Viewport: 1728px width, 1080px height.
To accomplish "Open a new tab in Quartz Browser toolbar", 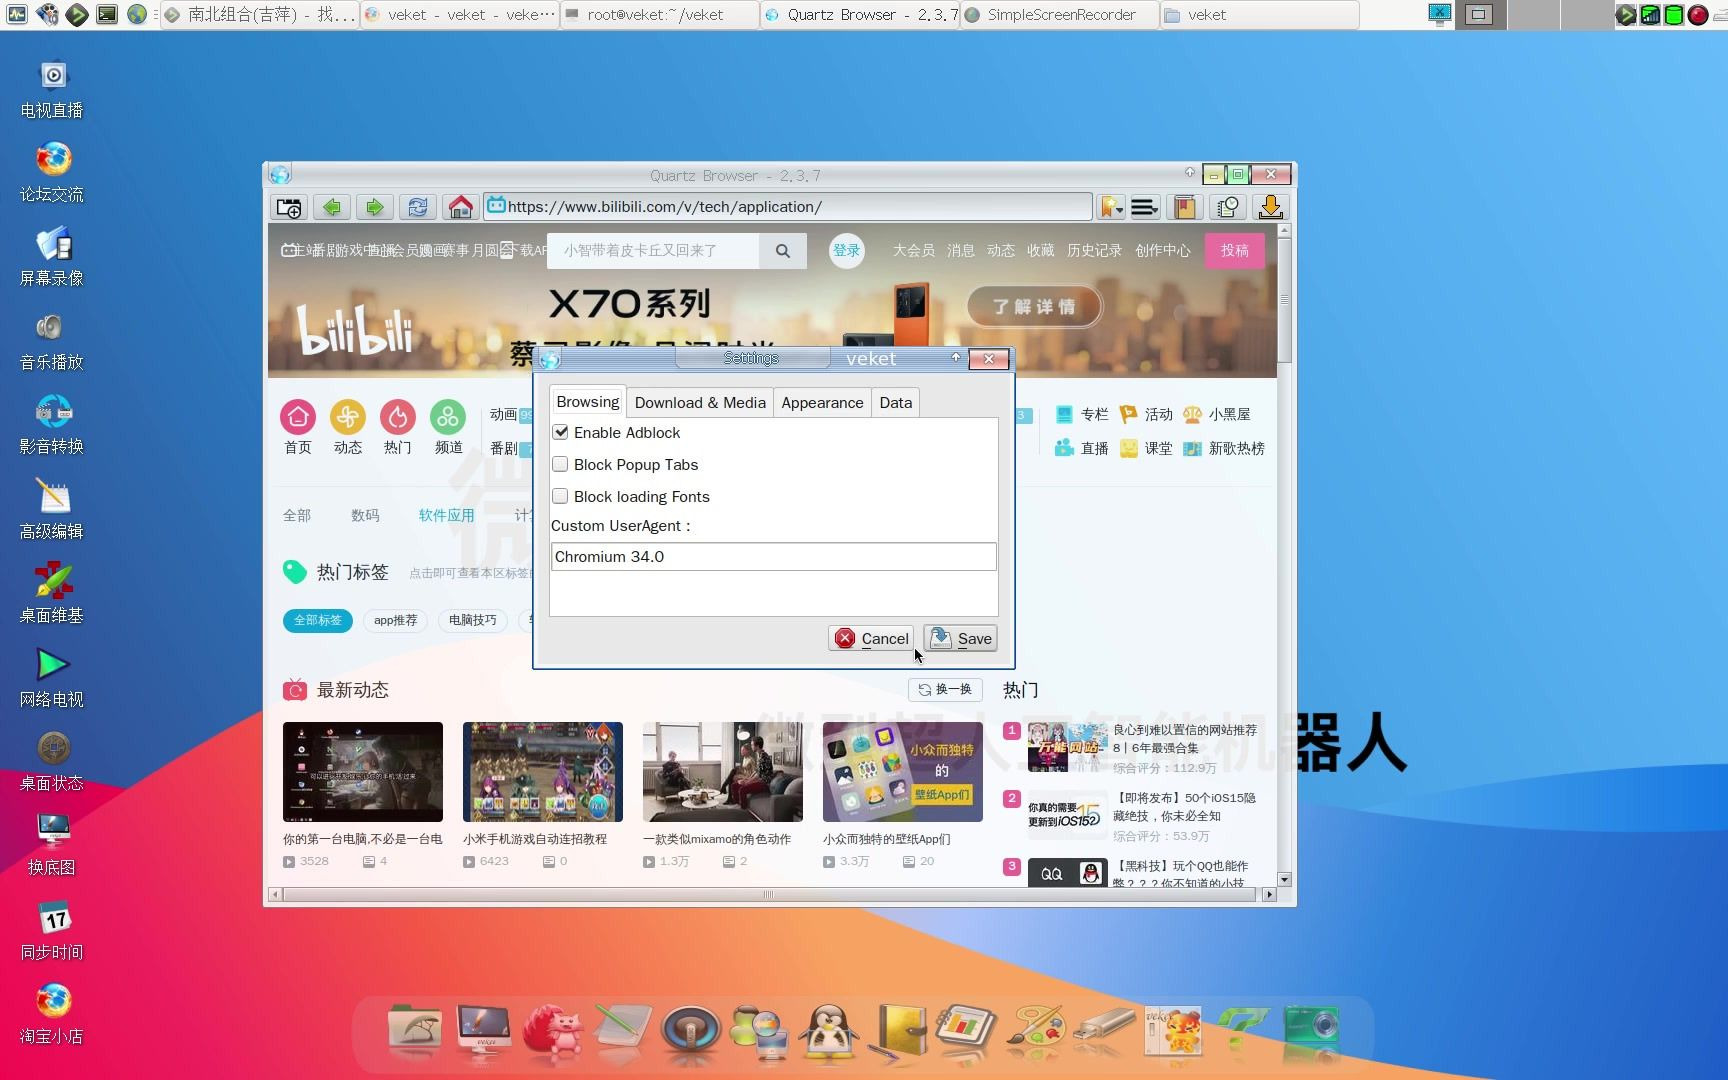I will coord(289,207).
